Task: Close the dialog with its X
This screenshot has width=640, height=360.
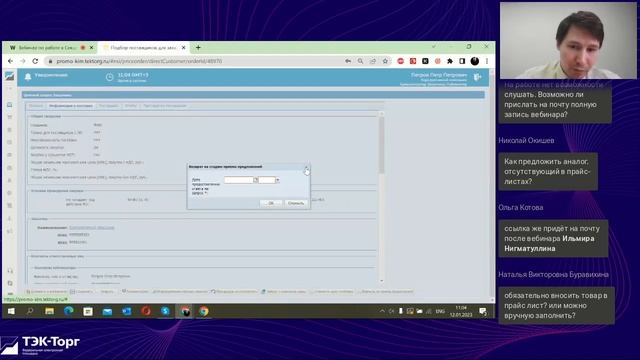Action: (306, 167)
